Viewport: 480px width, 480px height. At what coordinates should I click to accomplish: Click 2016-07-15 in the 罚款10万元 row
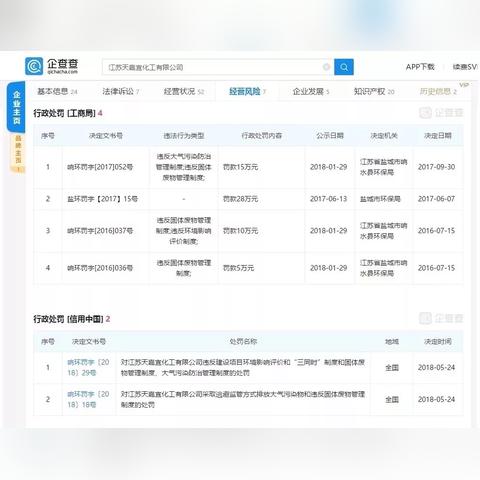(x=436, y=231)
